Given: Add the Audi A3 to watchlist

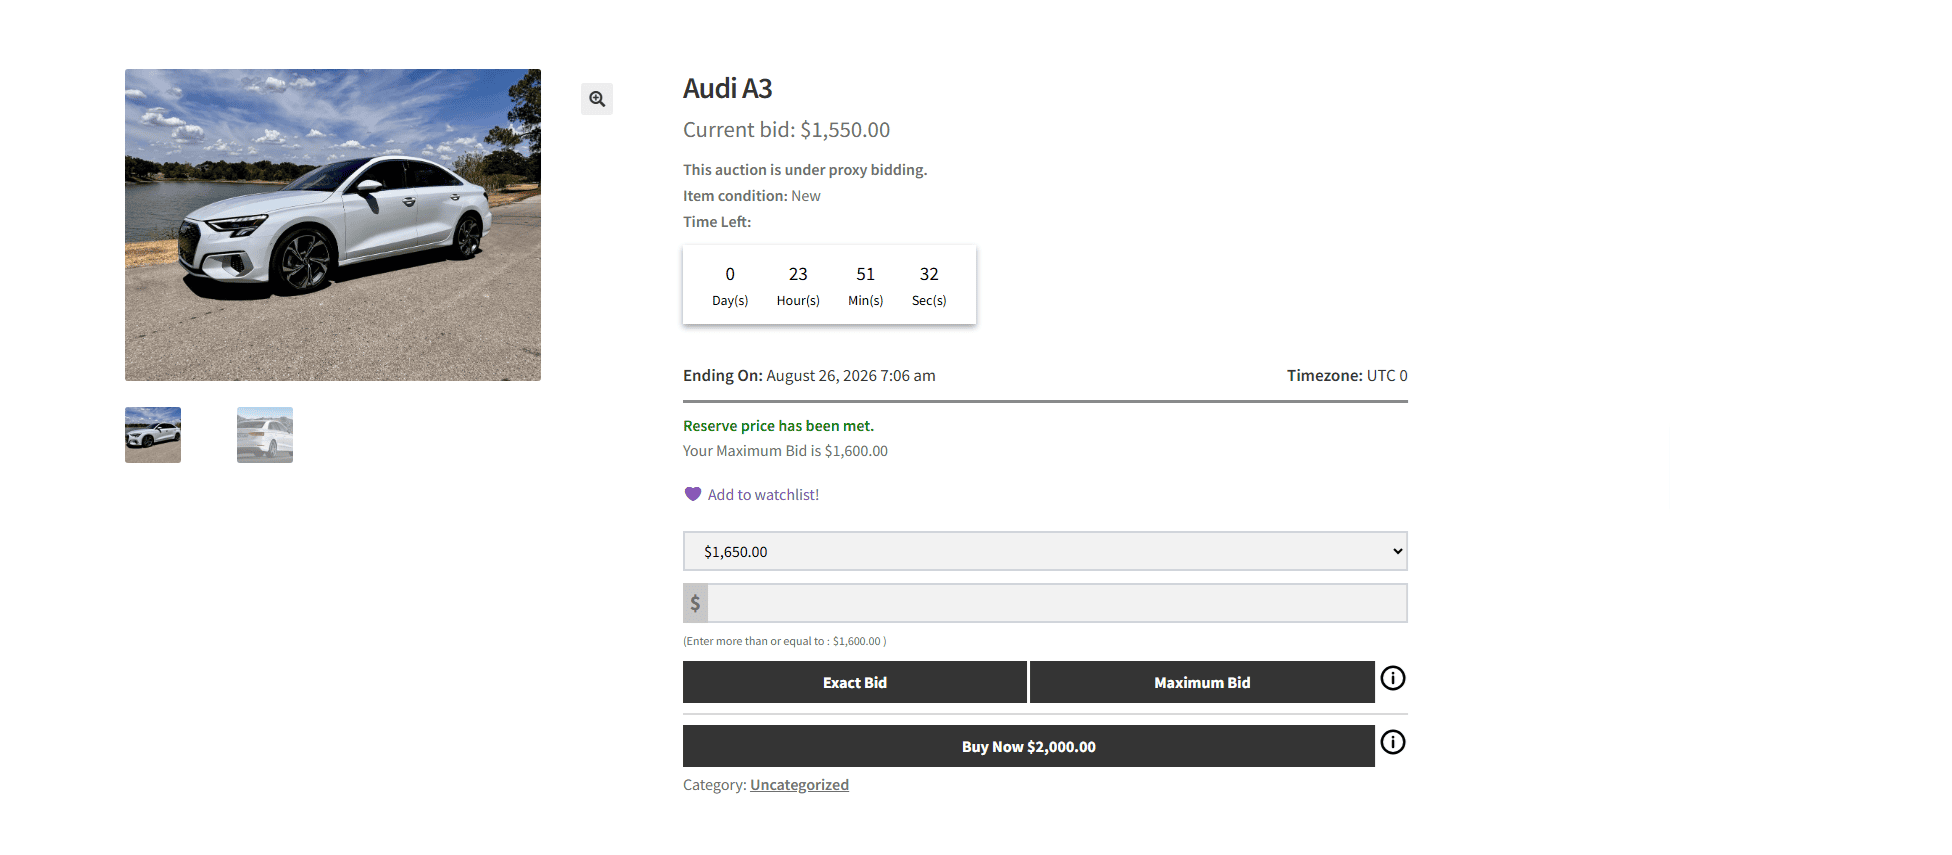Looking at the screenshot, I should [x=763, y=495].
